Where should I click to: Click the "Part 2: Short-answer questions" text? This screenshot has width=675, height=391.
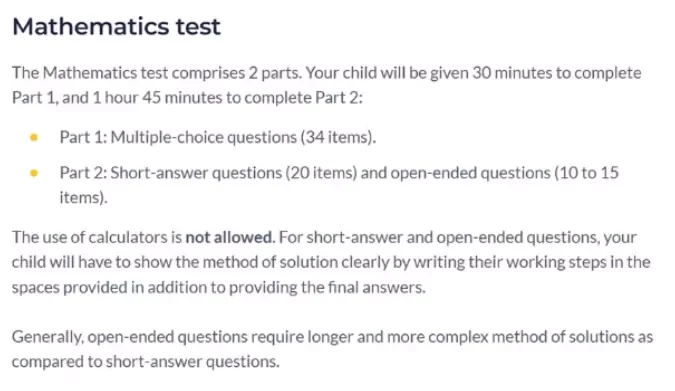[170, 173]
